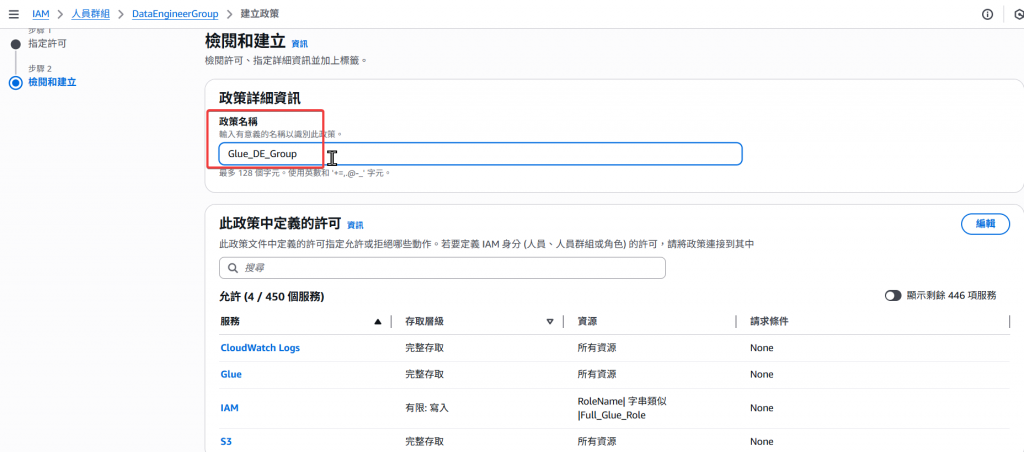The width and height of the screenshot is (1024, 452).
Task: Click 有限: 寫入 access level cell
Action: [x=427, y=408]
